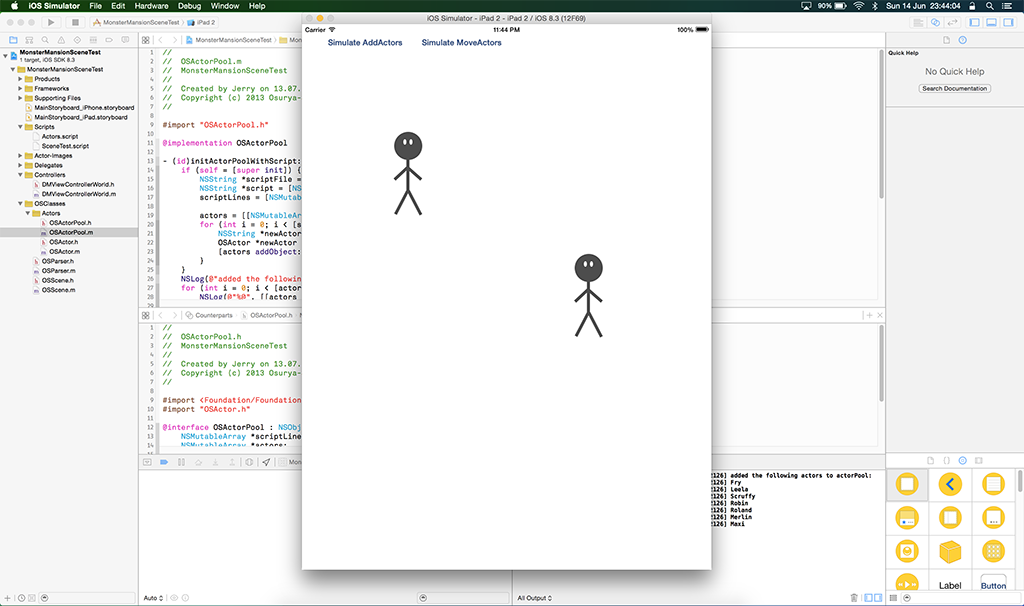Open the Report navigator
The image size is (1024, 606).
point(125,40)
